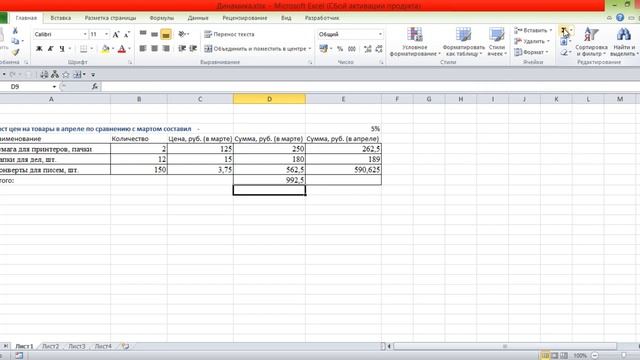Viewport: 640px width, 360px height.
Task: Select Page Layout view in status bar
Action: 554,356
